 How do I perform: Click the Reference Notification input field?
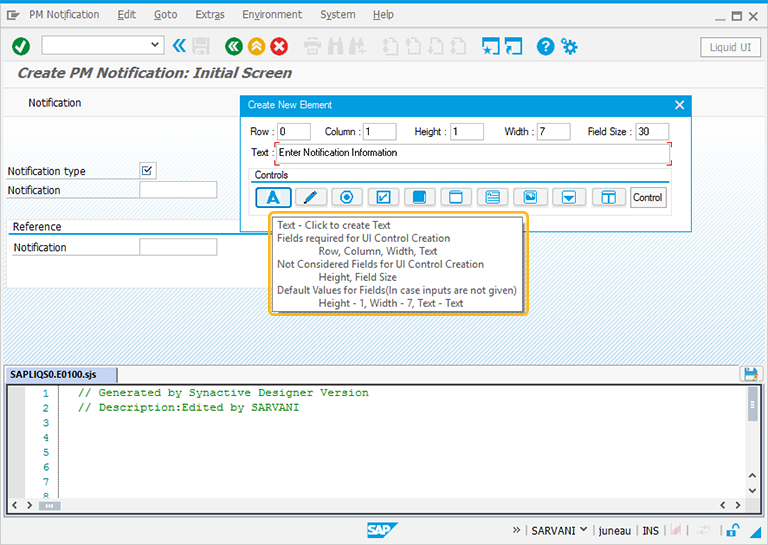178,247
